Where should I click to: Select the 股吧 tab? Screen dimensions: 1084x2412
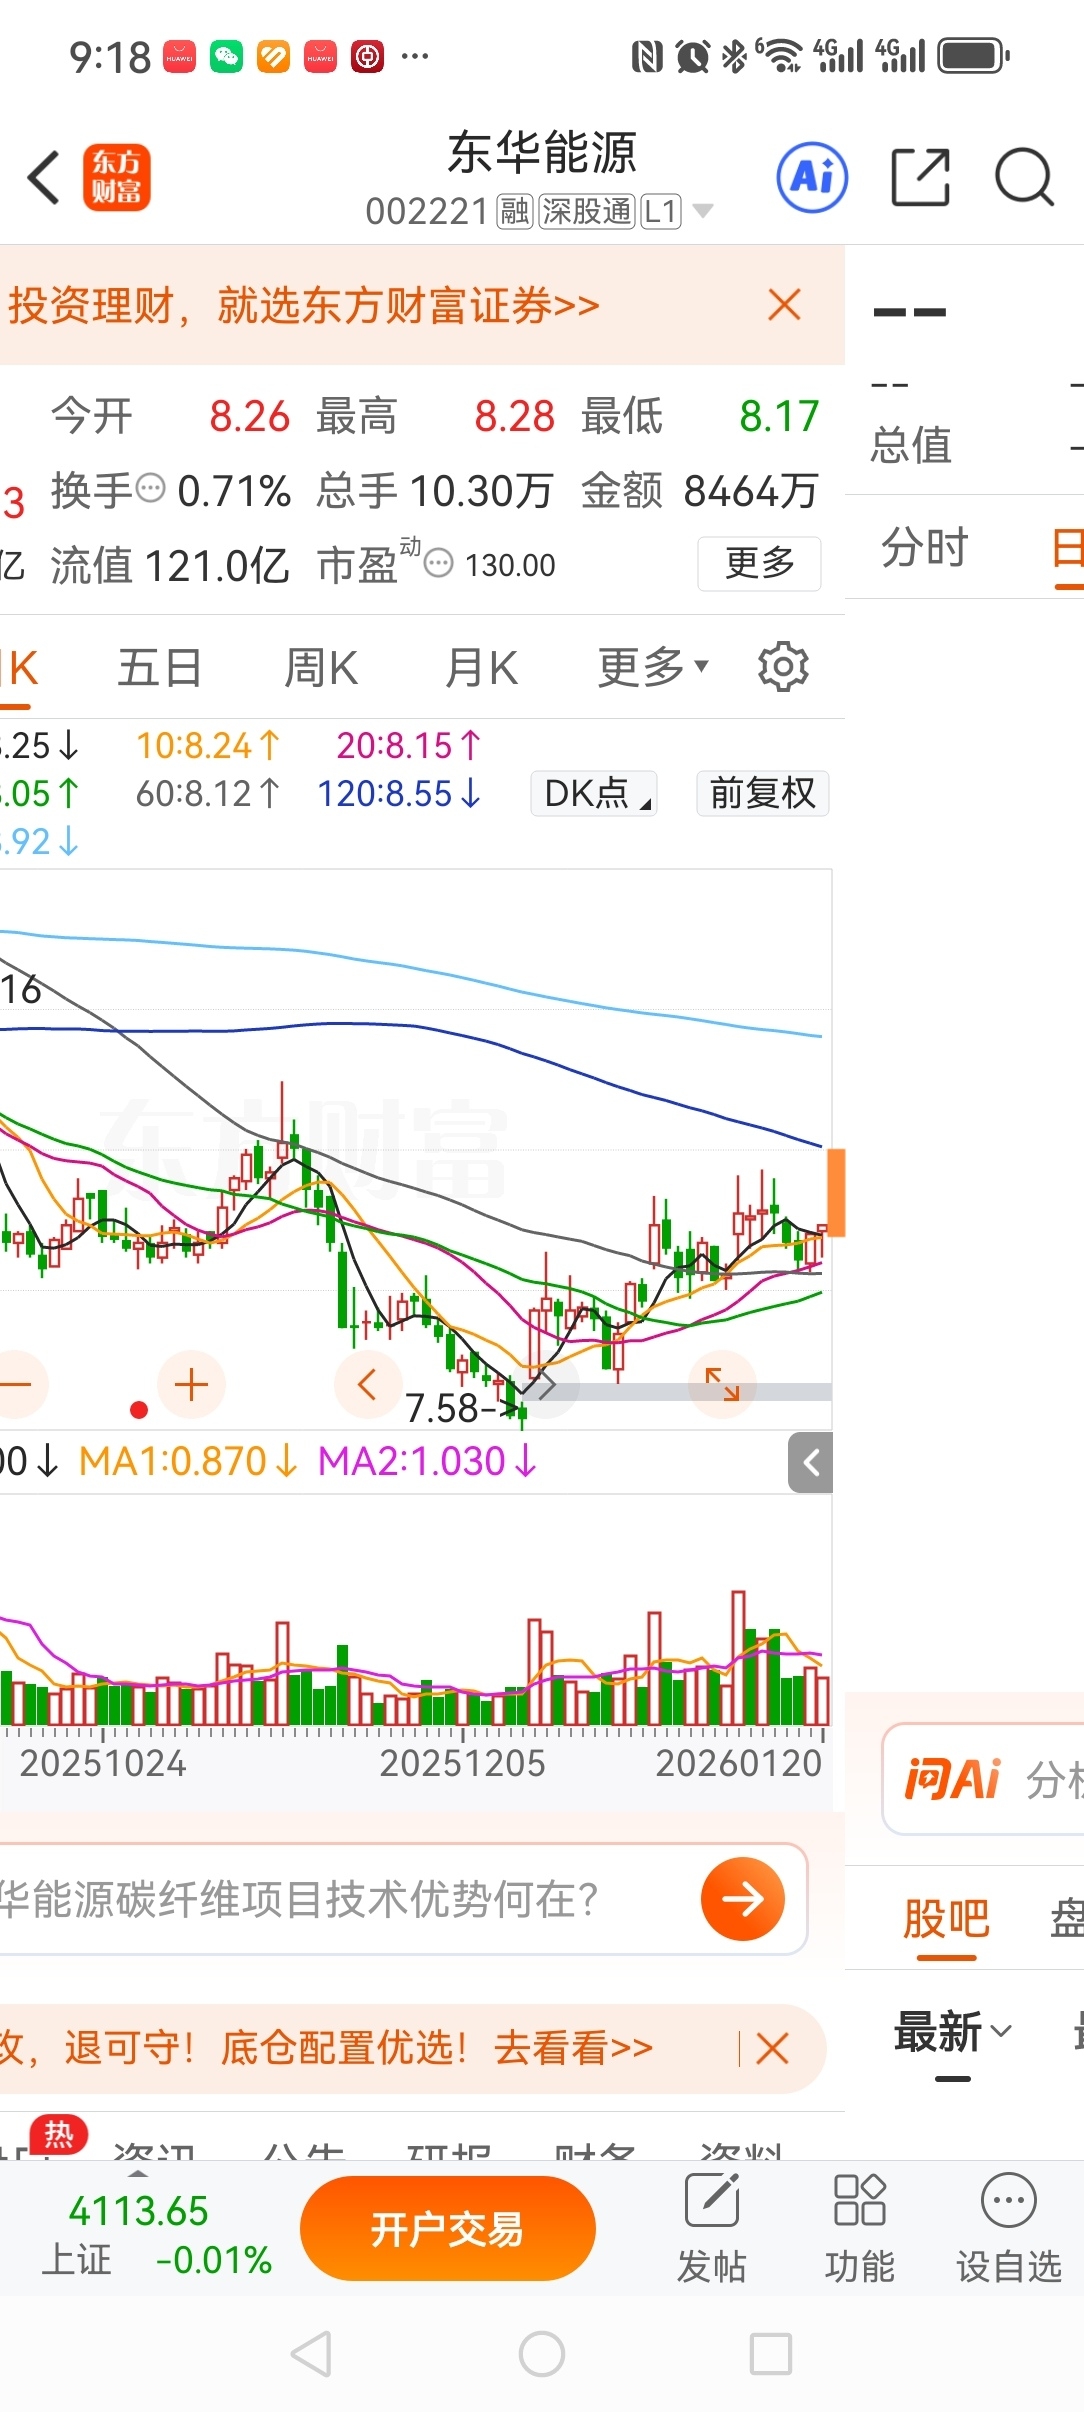tap(946, 1919)
